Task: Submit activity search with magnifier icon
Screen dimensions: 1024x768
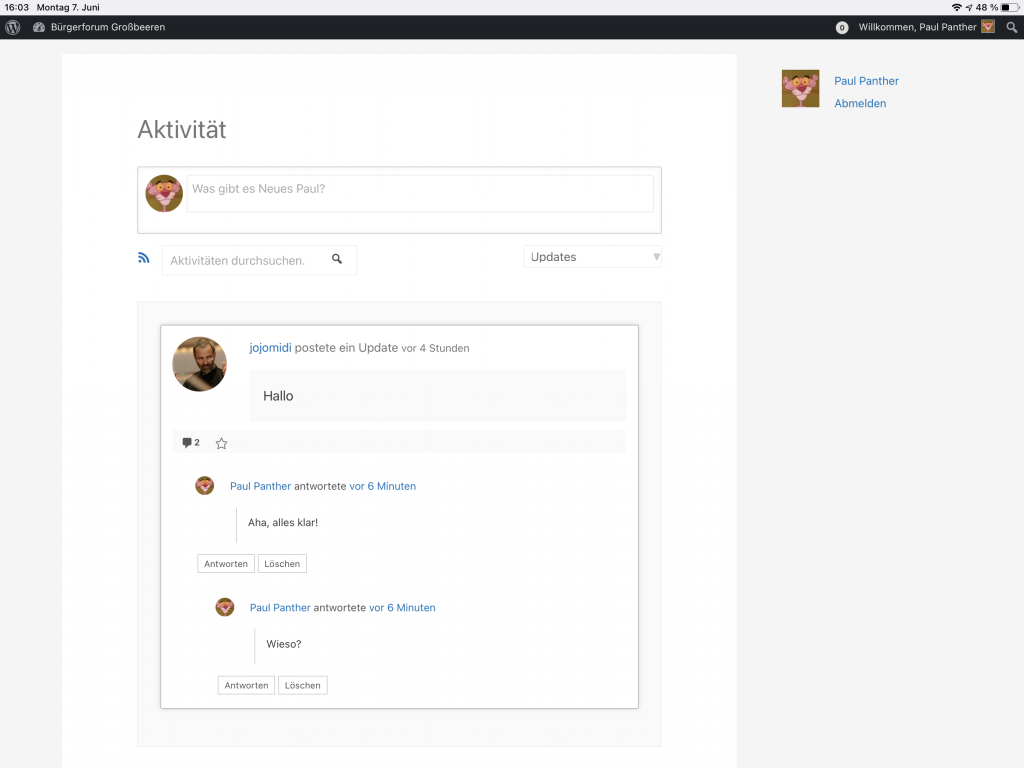Action: (337, 259)
